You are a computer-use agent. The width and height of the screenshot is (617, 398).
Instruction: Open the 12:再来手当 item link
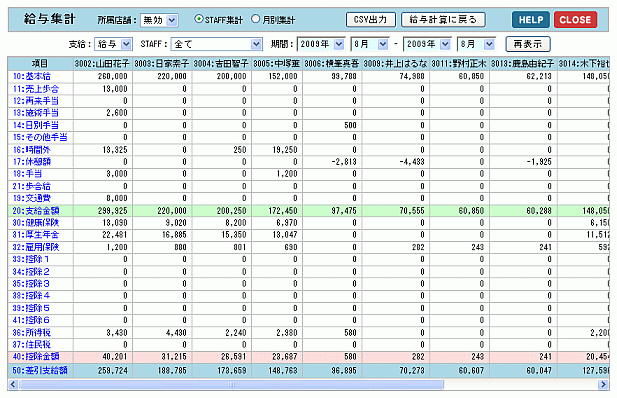pos(36,101)
